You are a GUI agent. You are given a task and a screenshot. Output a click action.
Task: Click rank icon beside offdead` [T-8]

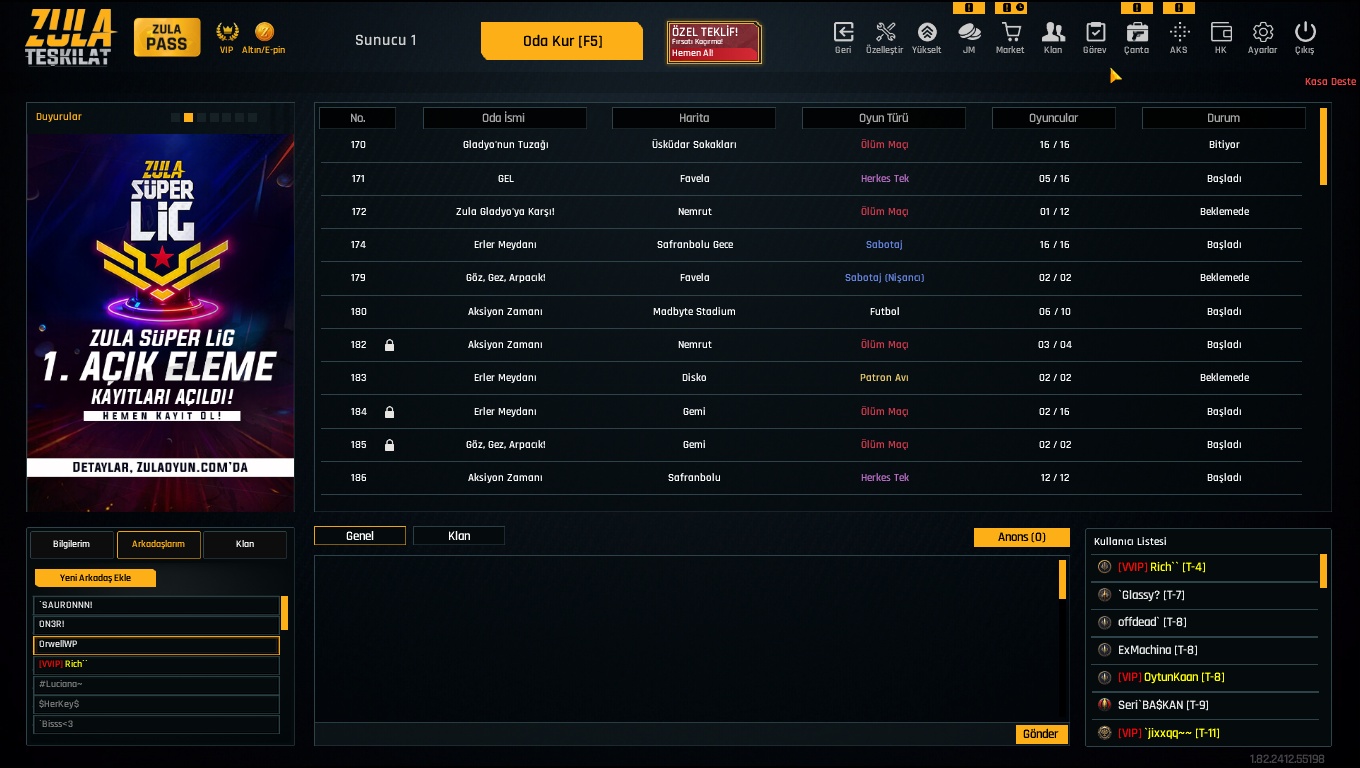[1104, 622]
